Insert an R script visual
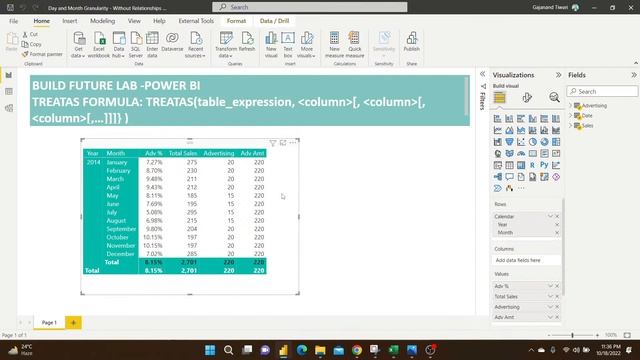 tap(533, 165)
